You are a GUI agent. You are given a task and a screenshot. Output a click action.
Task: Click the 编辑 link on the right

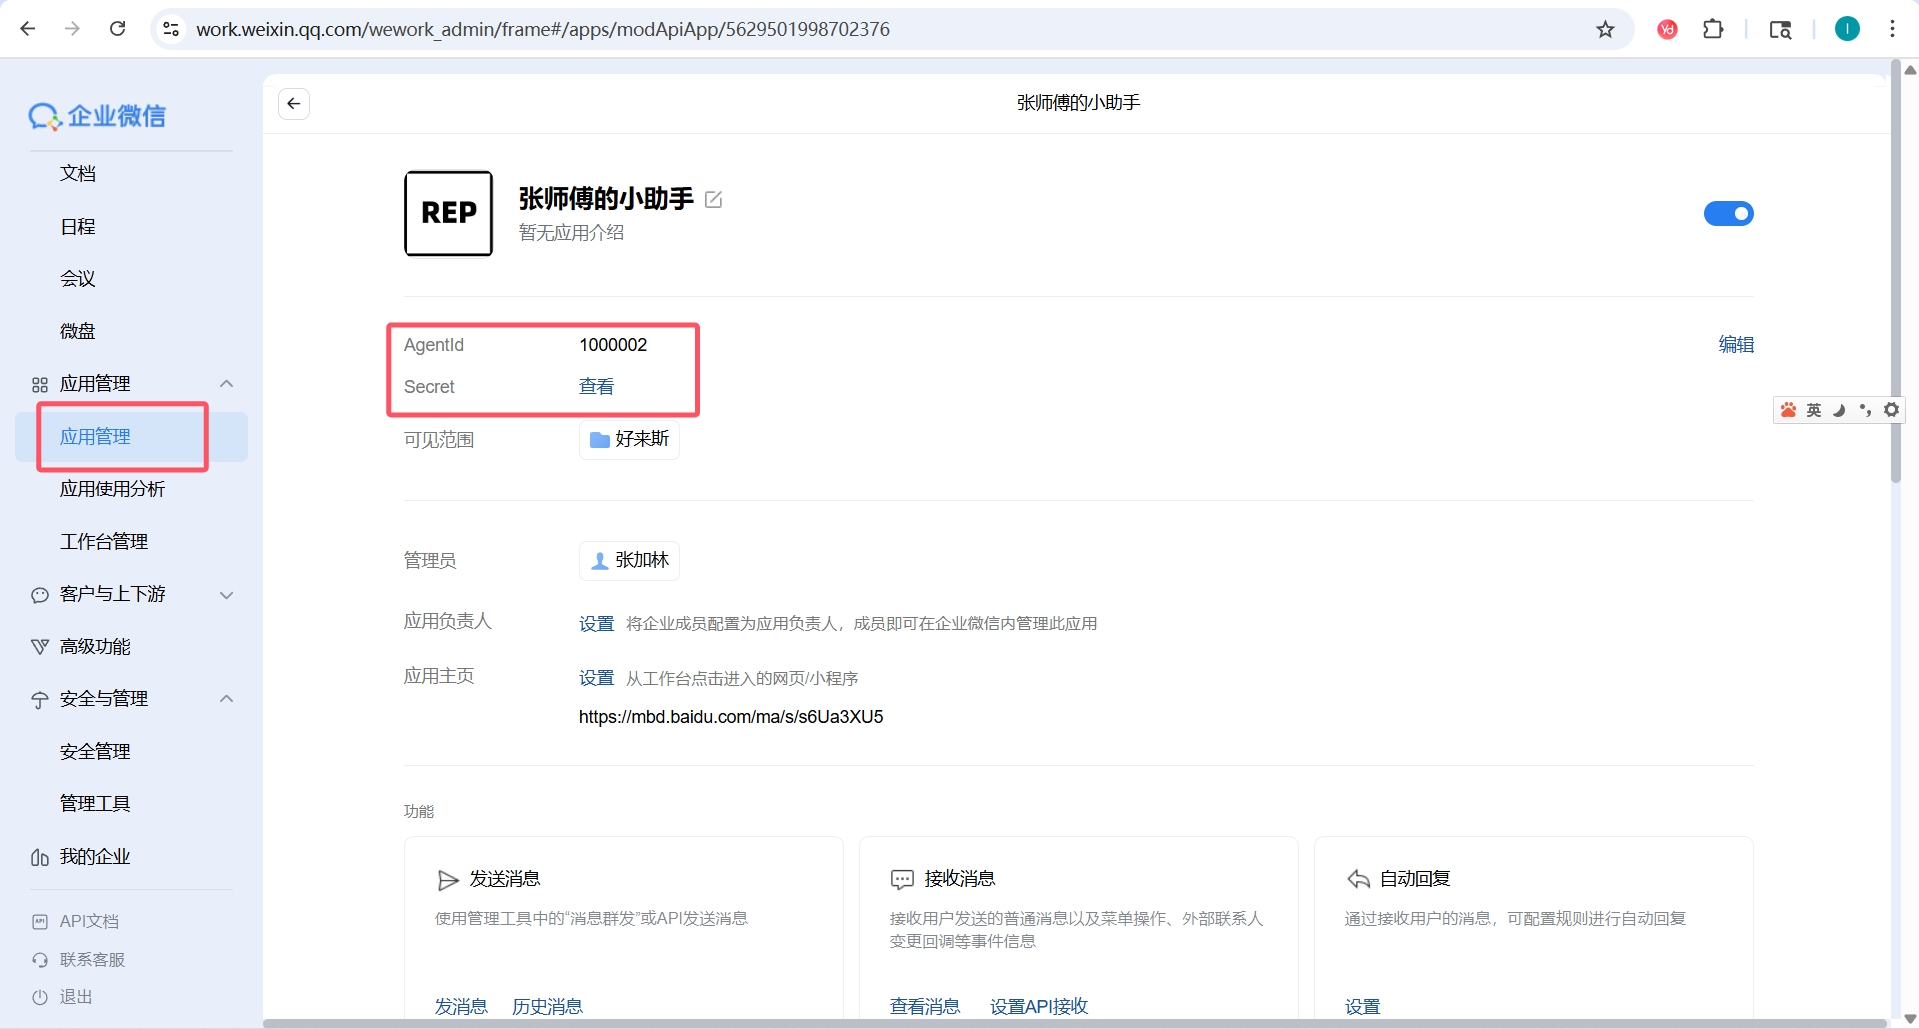(x=1735, y=345)
